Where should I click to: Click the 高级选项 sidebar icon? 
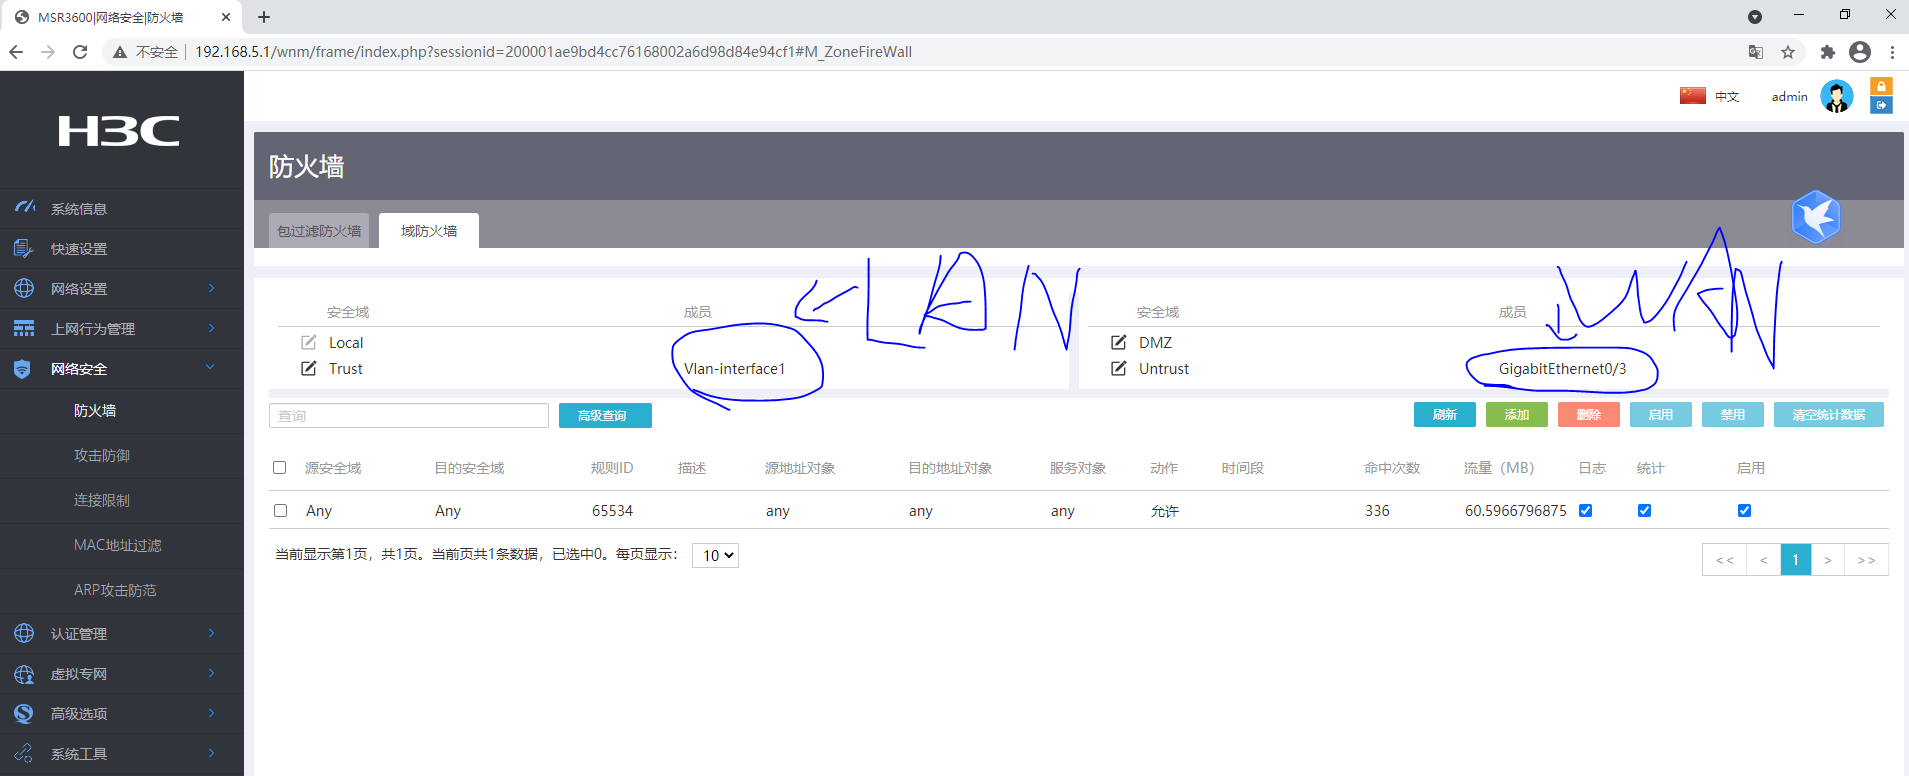[x=24, y=713]
